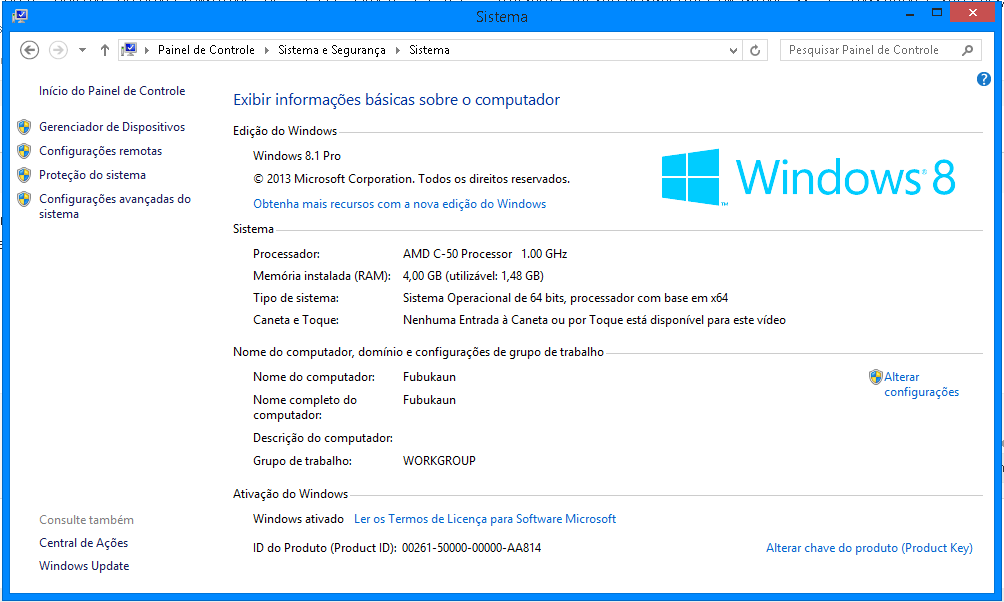The width and height of the screenshot is (1004, 602).
Task: Click the 4,00 GB memory value
Action: click(473, 276)
